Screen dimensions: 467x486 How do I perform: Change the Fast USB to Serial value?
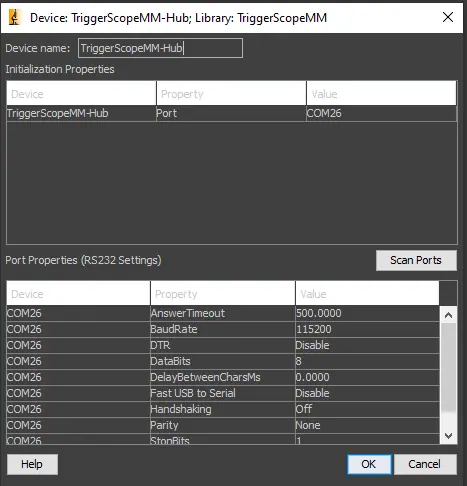coord(367,393)
